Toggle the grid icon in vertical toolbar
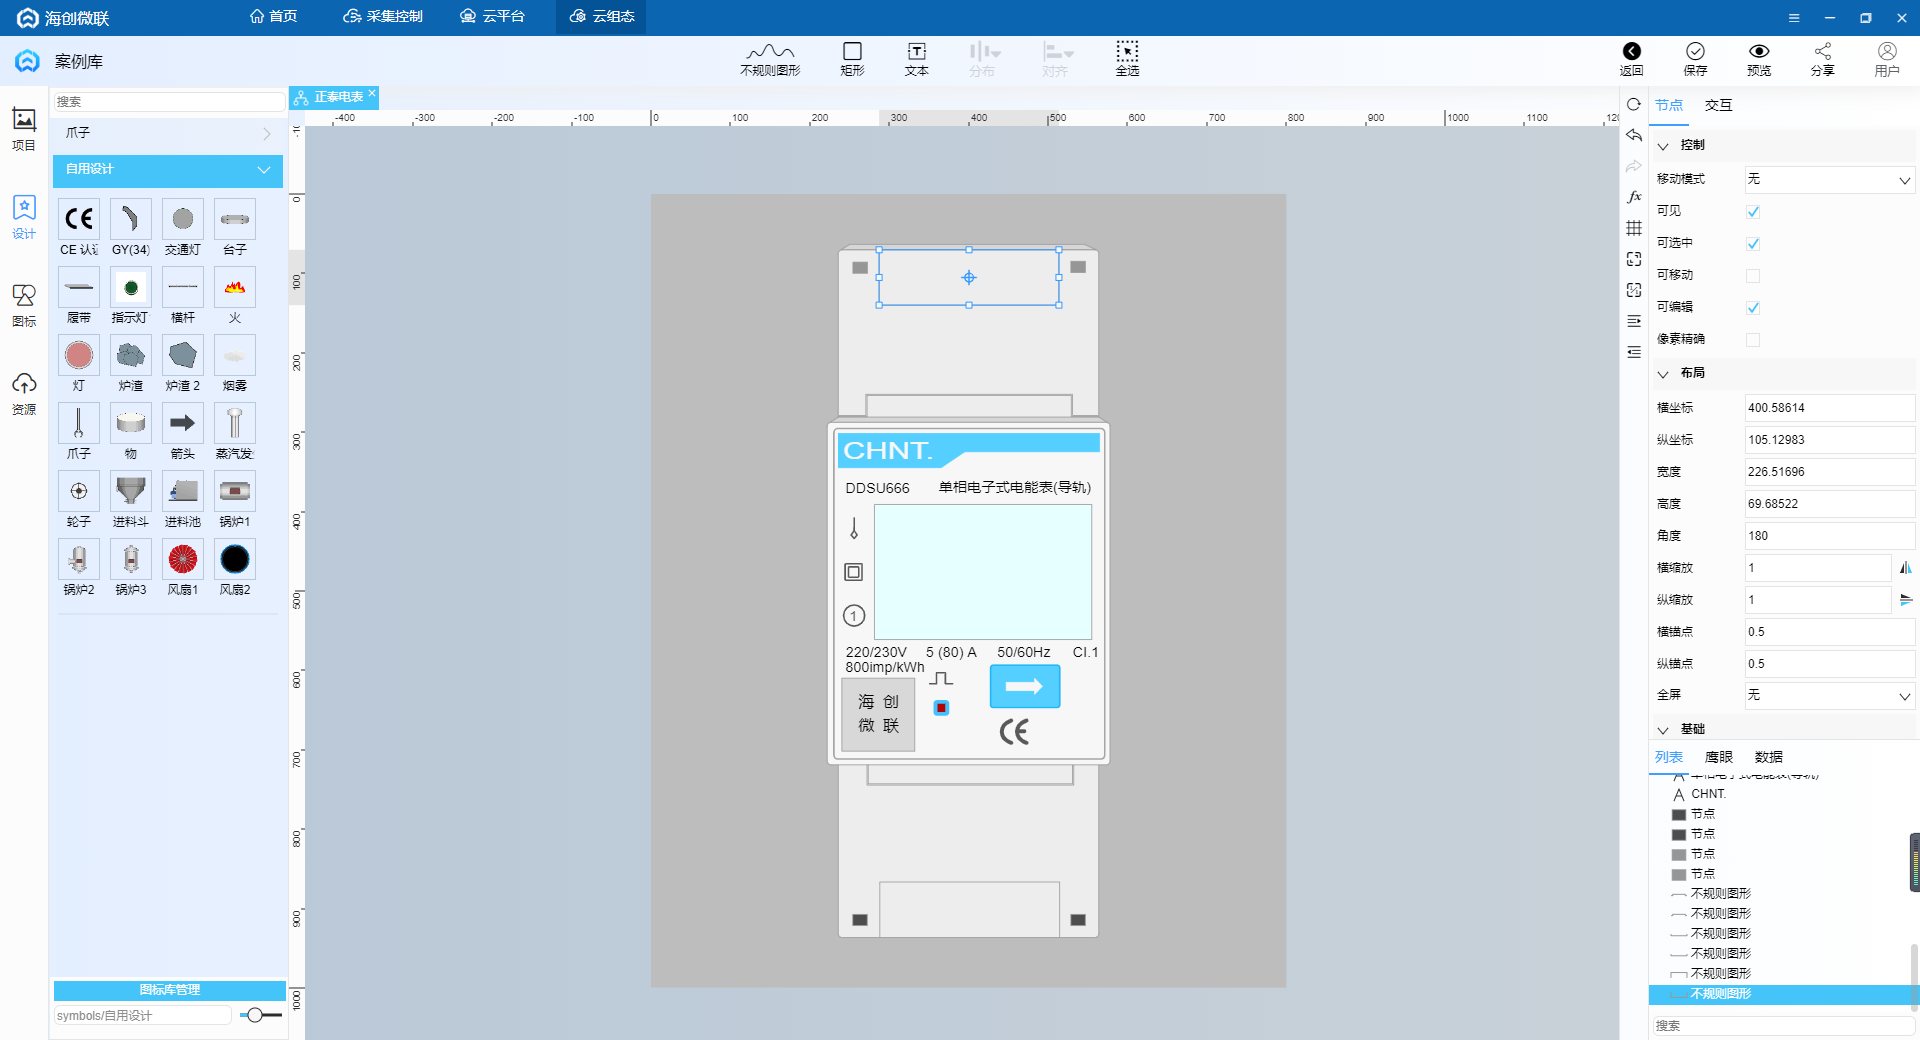This screenshot has width=1920, height=1040. (1634, 228)
